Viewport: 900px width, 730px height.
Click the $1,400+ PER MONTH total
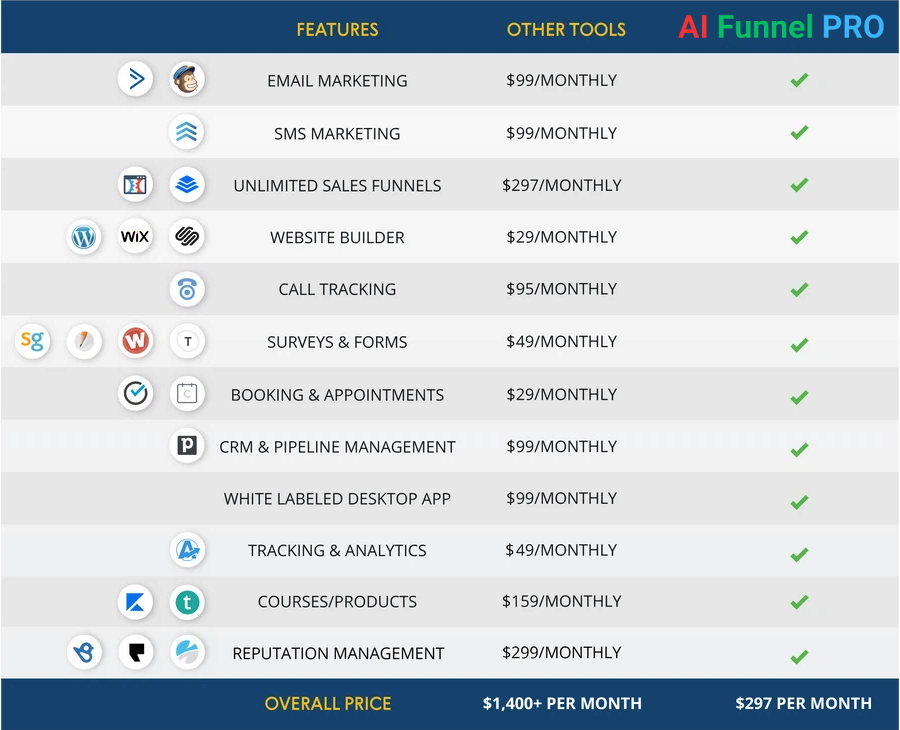point(562,704)
